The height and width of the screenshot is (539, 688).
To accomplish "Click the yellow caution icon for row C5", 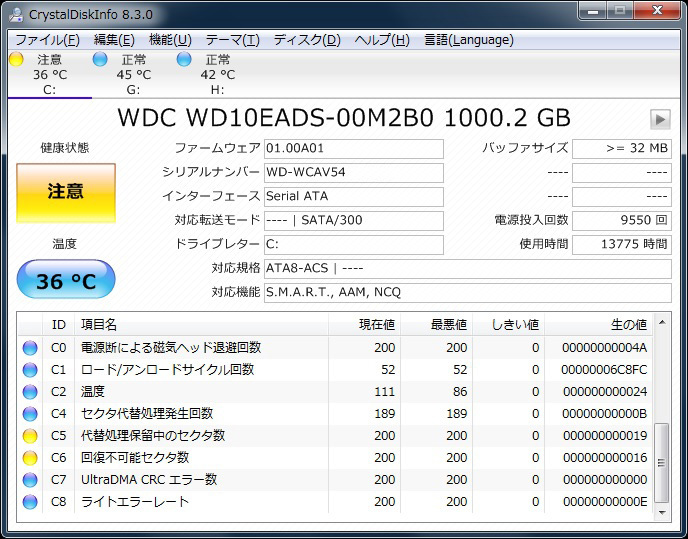I will coord(30,436).
